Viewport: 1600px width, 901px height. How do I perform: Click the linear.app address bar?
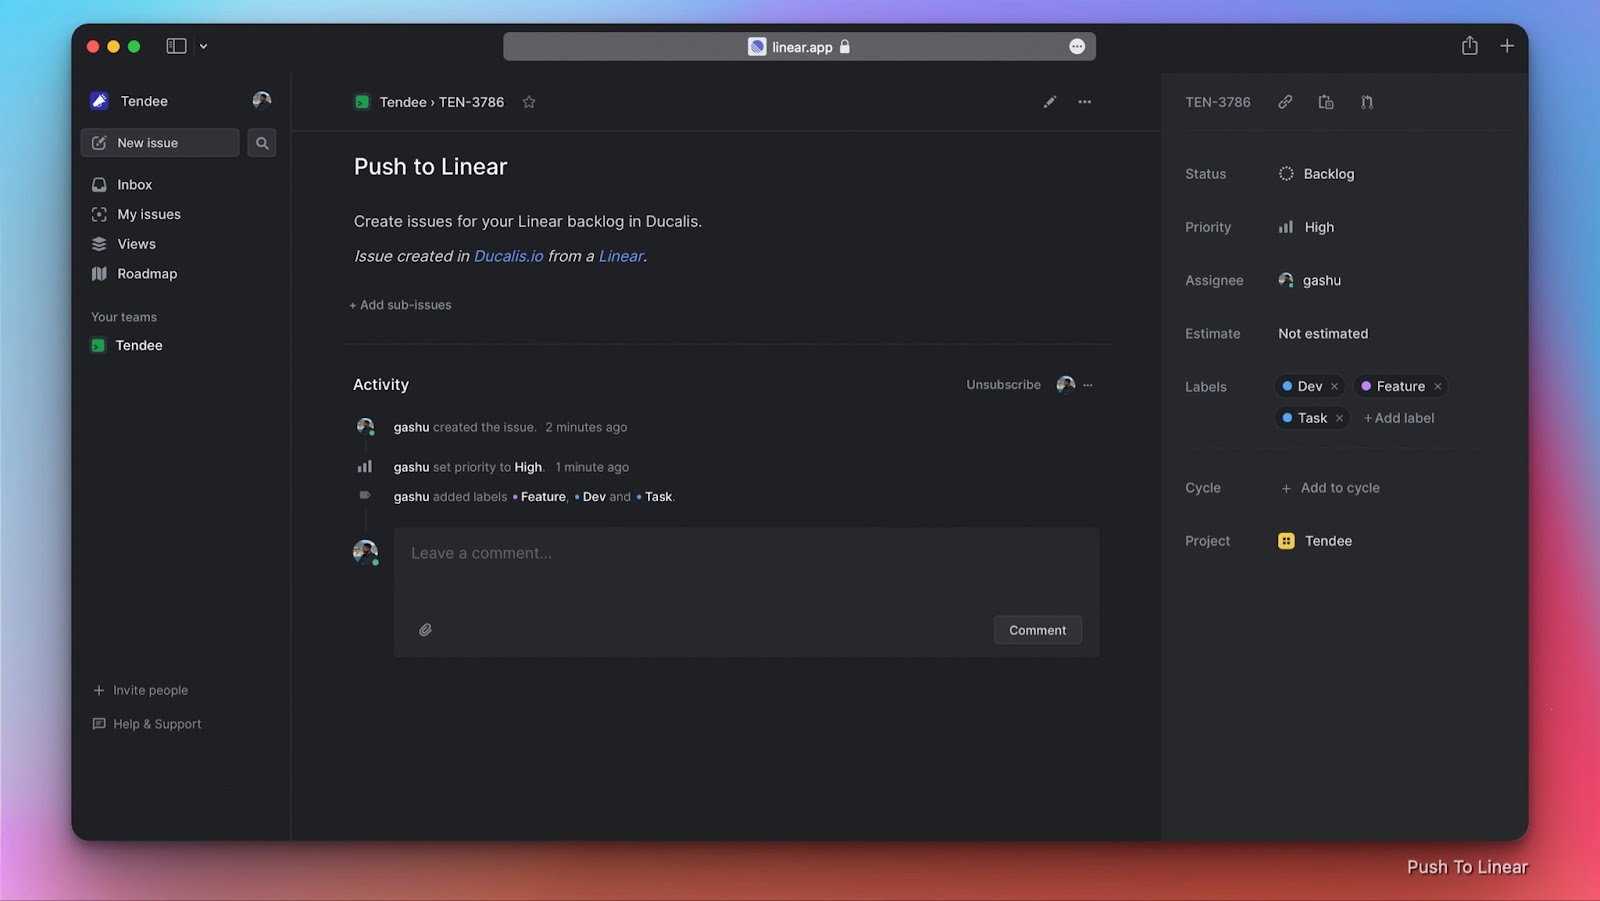pos(799,47)
